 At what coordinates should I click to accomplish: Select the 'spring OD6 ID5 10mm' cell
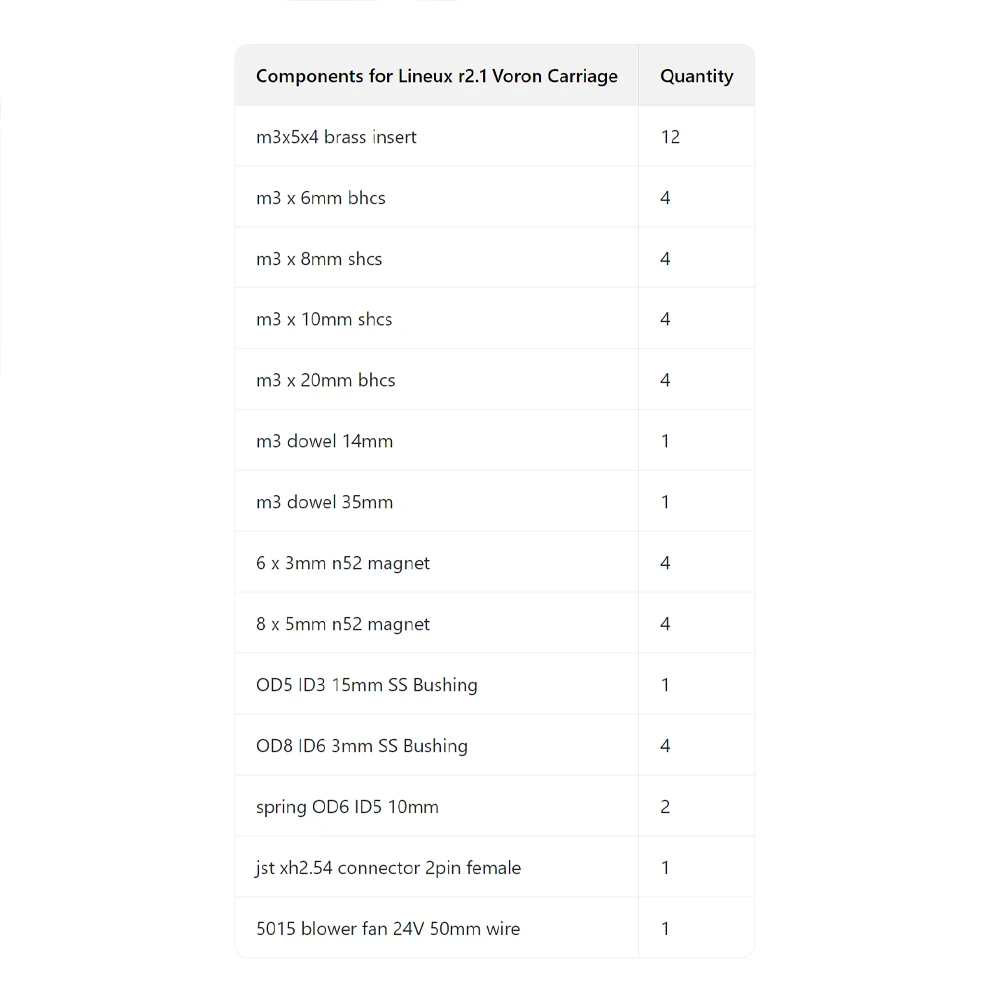click(347, 807)
